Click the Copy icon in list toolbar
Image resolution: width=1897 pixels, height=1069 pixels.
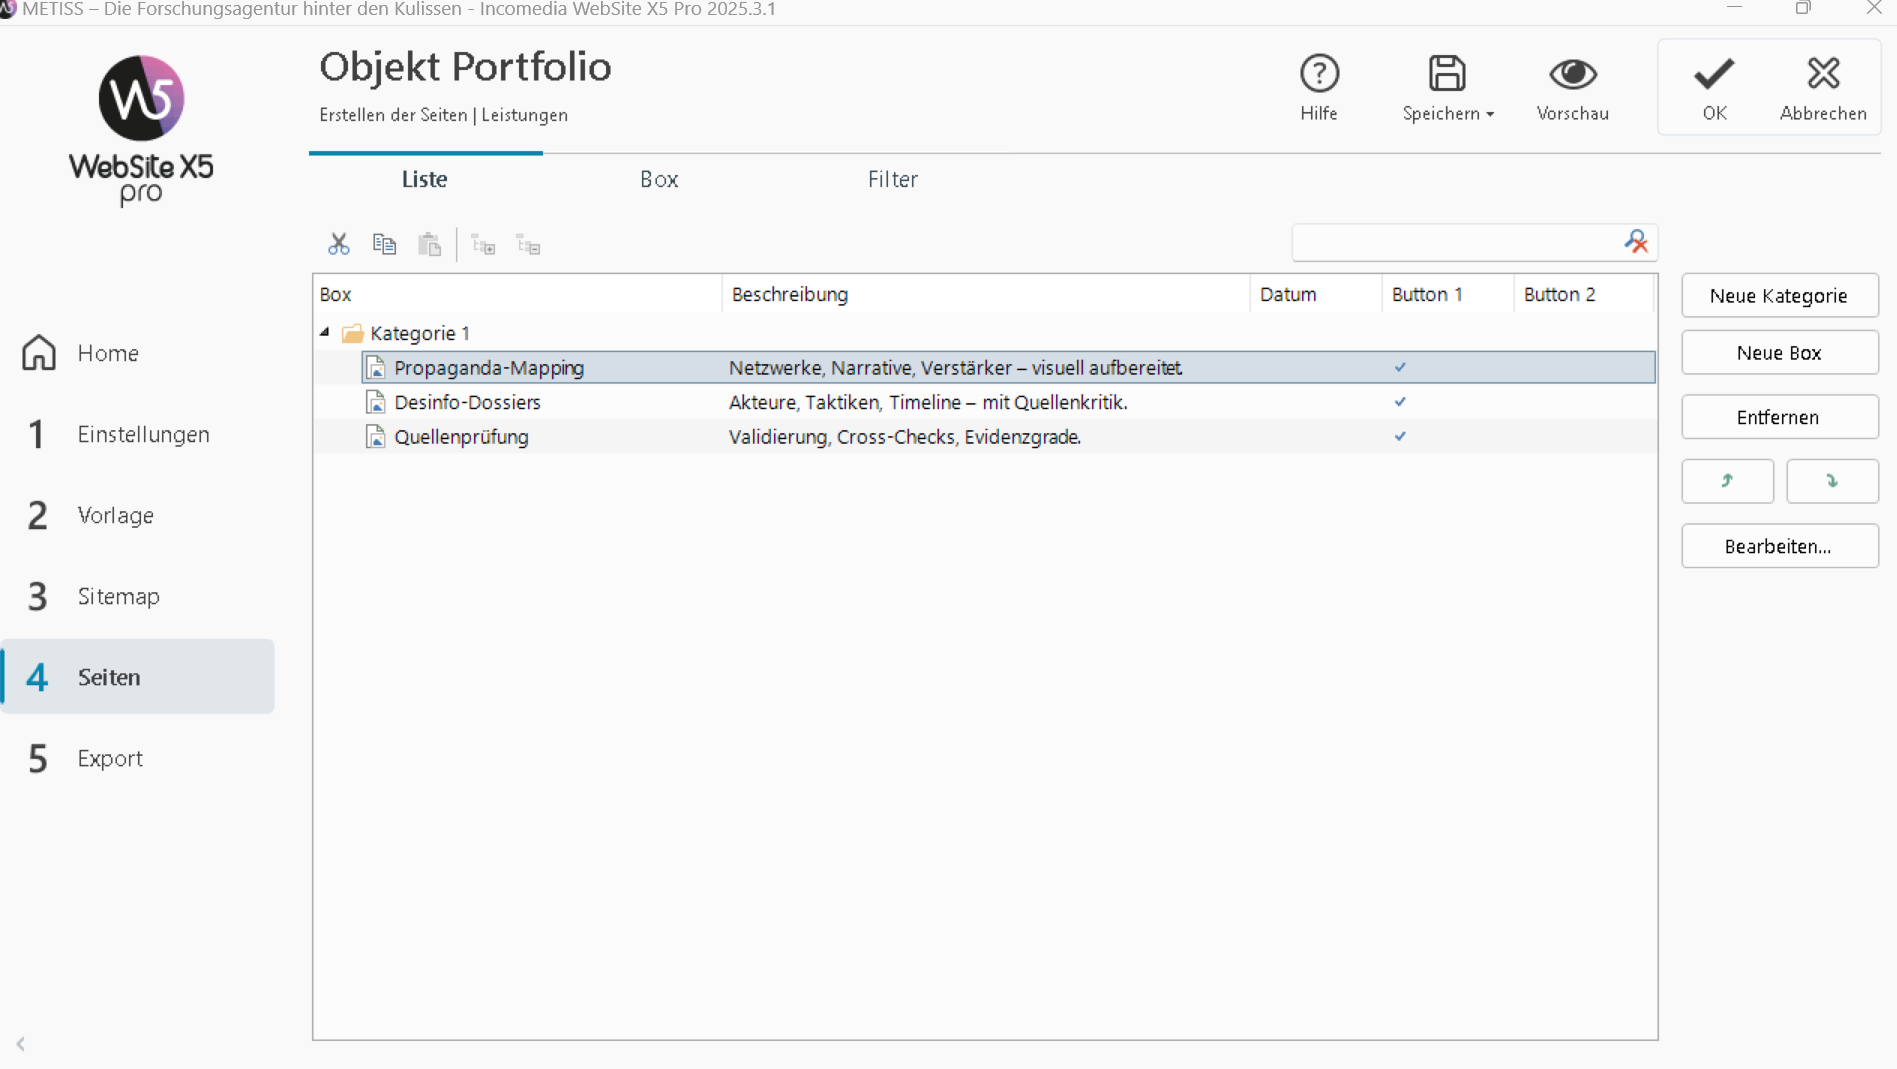[384, 244]
